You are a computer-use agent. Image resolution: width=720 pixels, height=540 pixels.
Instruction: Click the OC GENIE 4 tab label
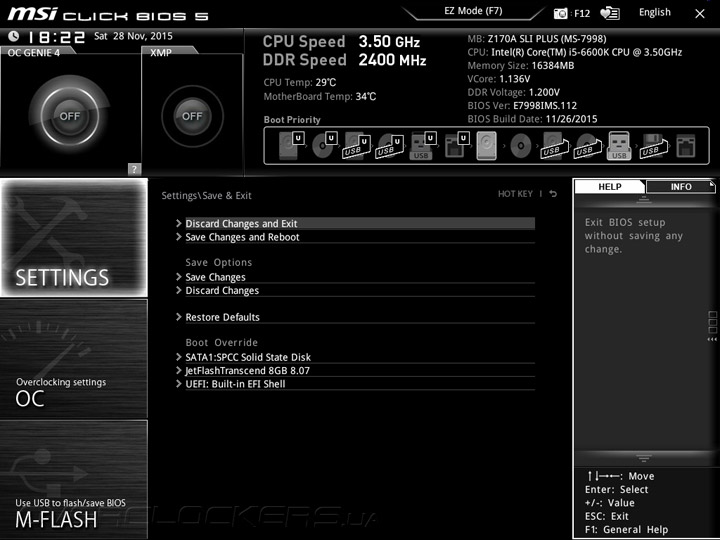(x=34, y=52)
